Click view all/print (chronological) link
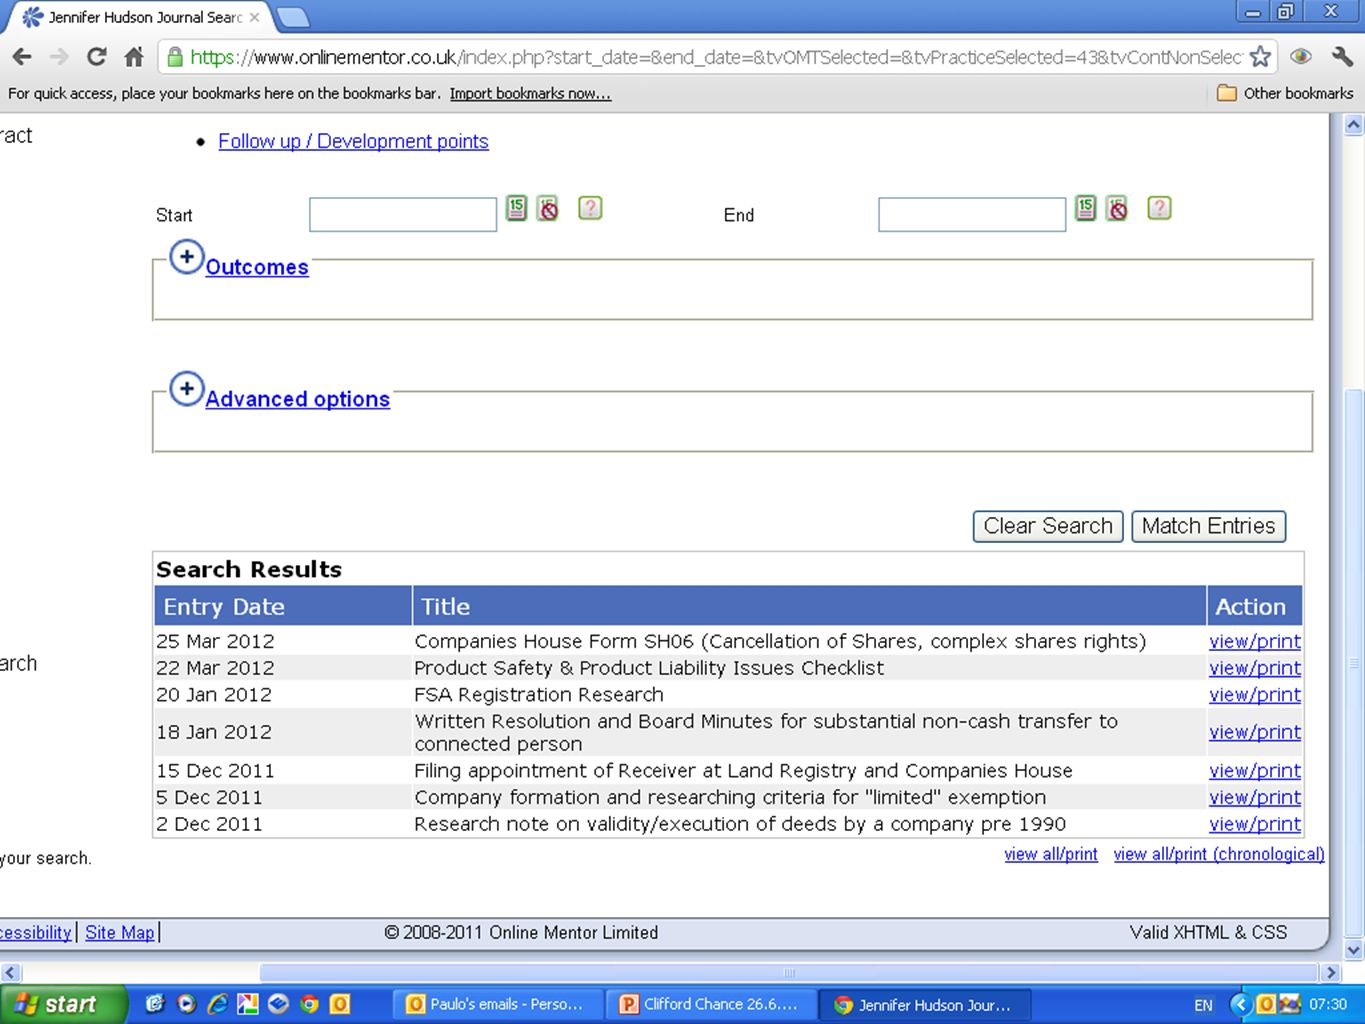Viewport: 1365px width, 1024px height. 1219,854
